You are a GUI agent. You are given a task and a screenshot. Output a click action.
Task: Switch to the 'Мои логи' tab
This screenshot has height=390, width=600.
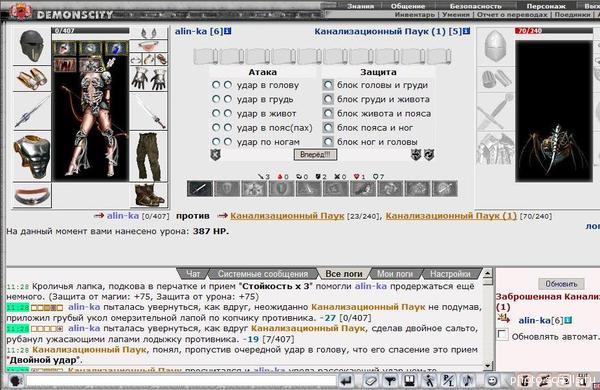[x=395, y=274]
